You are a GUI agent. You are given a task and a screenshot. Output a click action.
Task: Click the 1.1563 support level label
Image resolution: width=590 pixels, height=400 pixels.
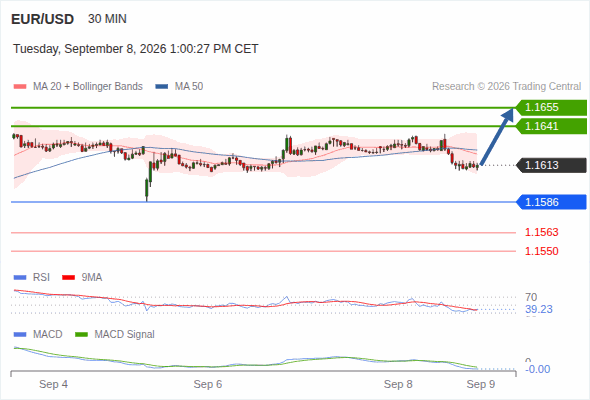tap(541, 233)
